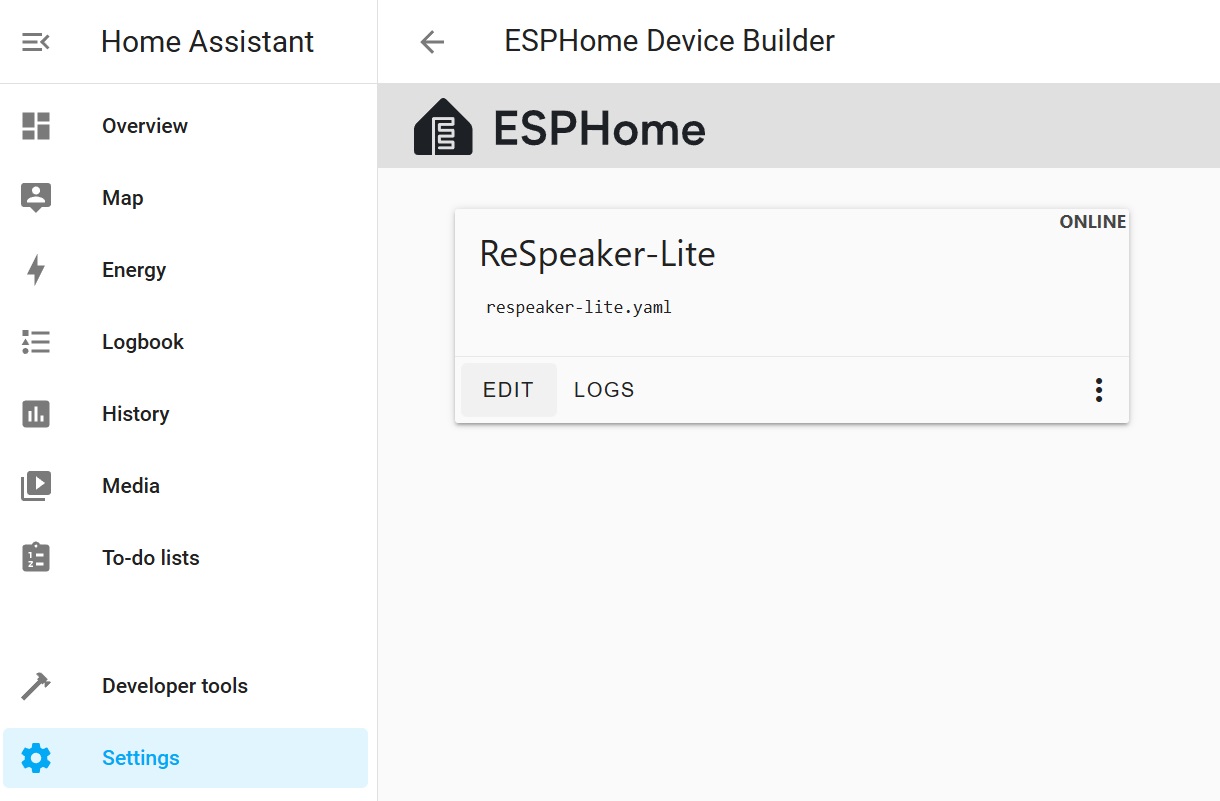Click the ONLINE status label

[1093, 222]
